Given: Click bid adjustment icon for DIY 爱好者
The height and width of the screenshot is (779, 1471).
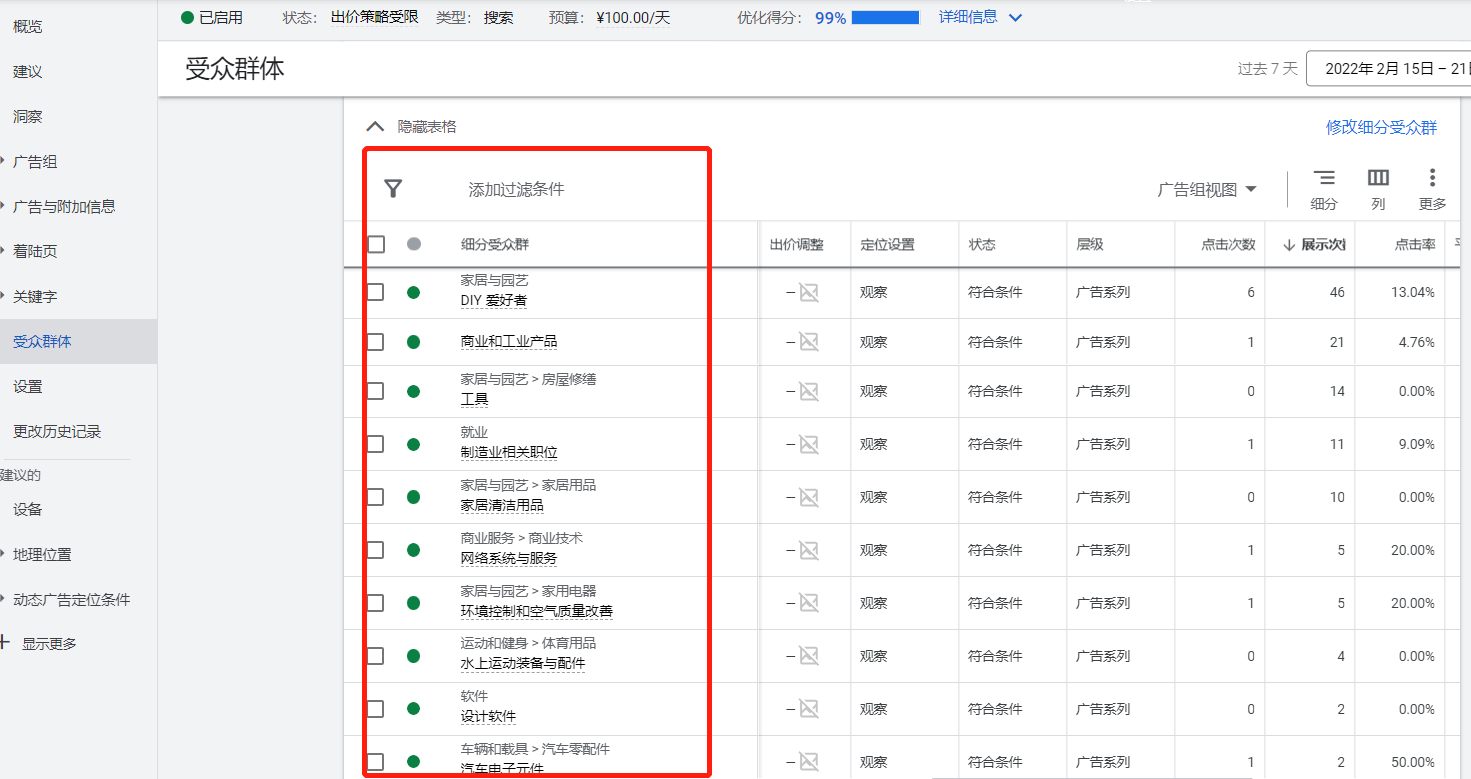Looking at the screenshot, I should 809,292.
